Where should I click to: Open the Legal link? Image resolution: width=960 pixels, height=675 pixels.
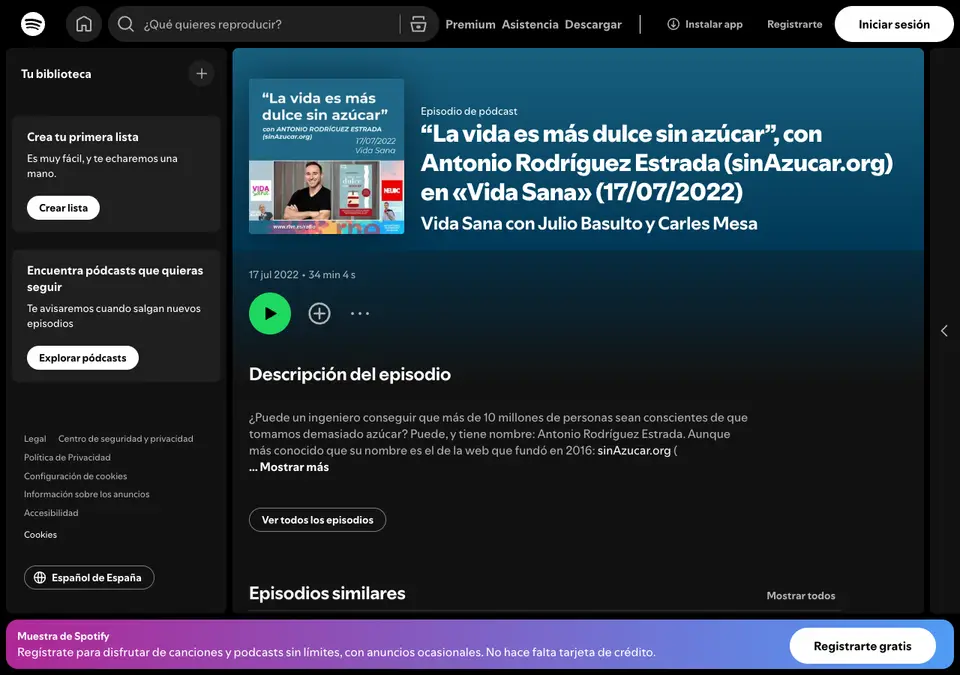(x=35, y=439)
